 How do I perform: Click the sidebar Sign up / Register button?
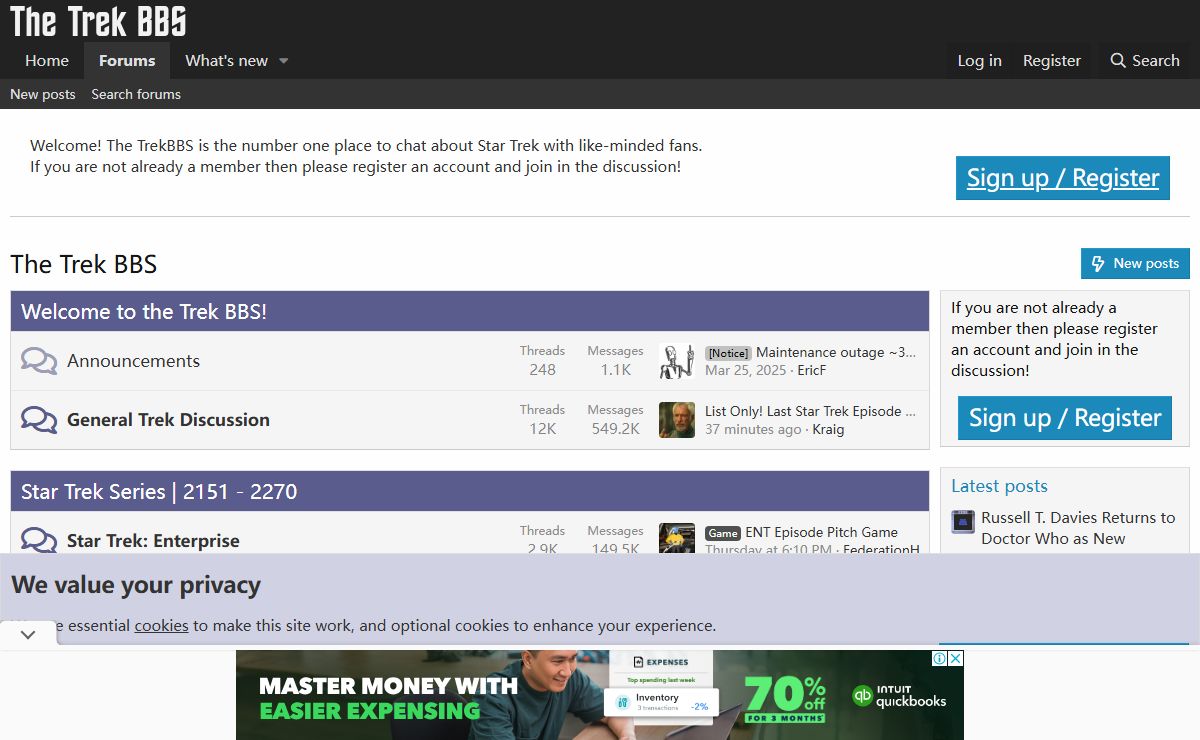point(1065,418)
